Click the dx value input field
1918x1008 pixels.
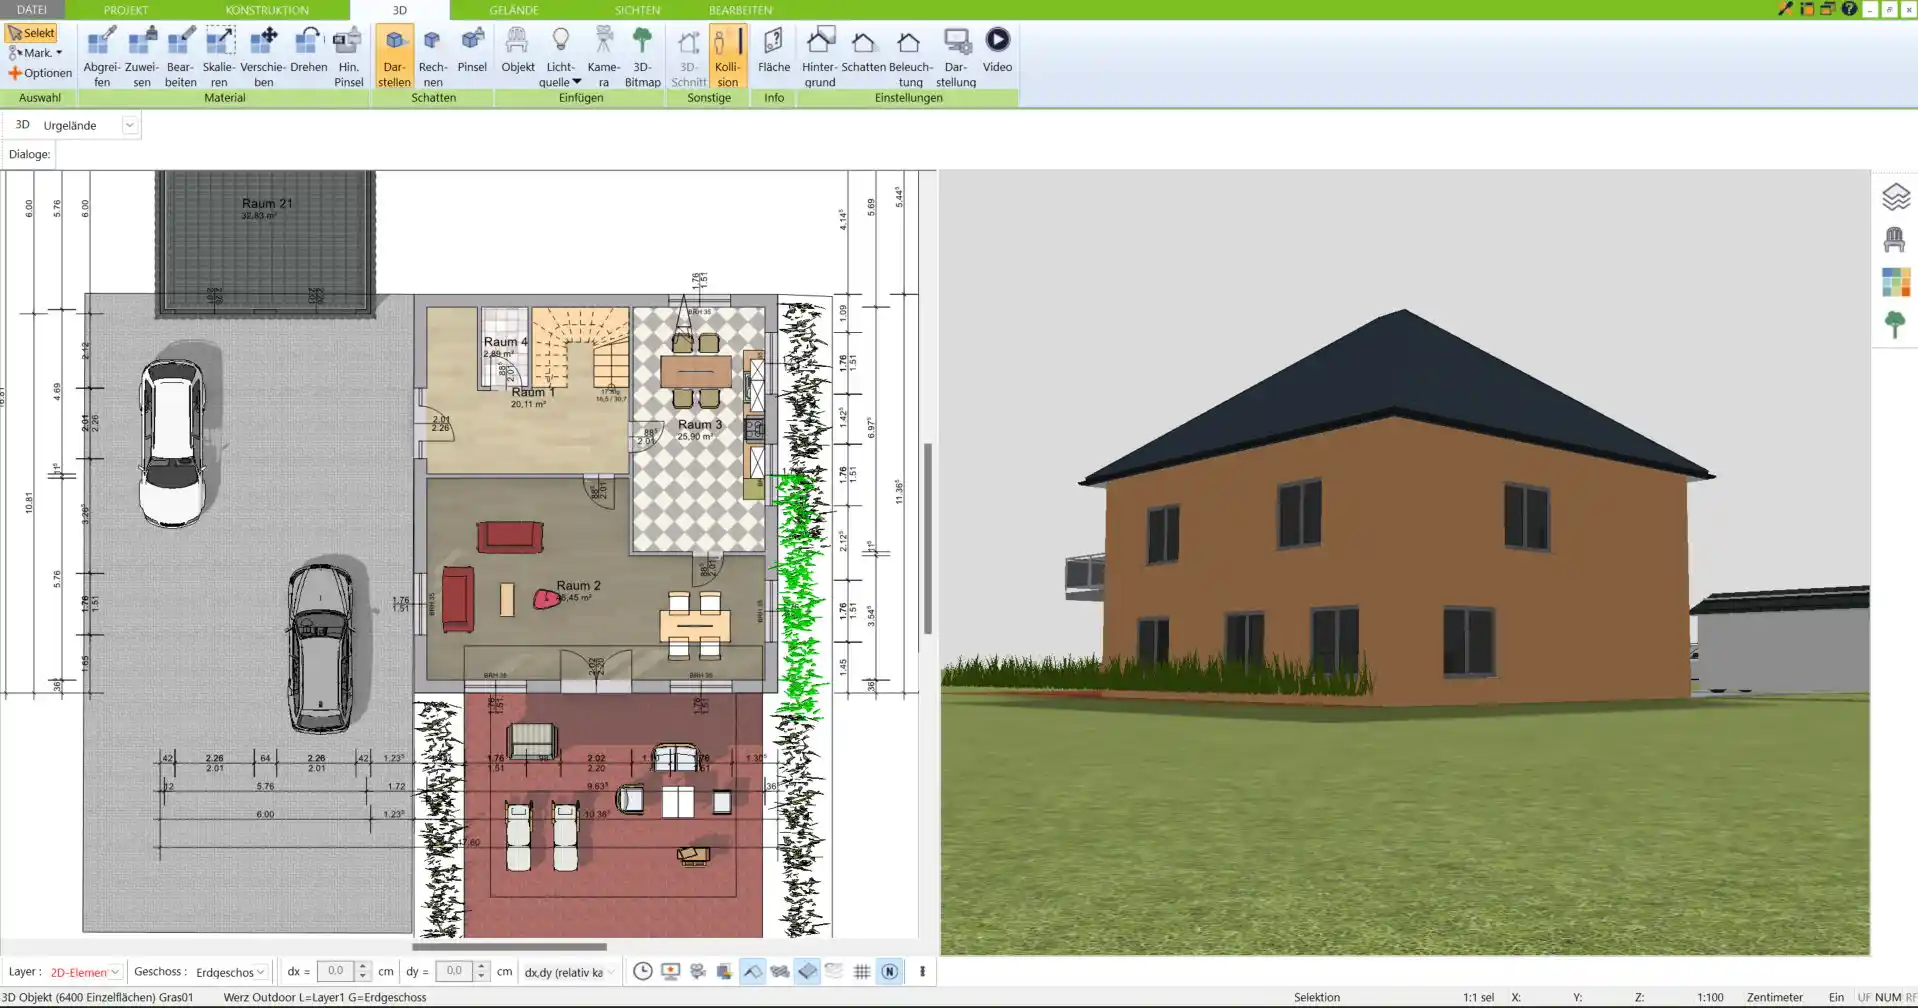click(x=336, y=971)
